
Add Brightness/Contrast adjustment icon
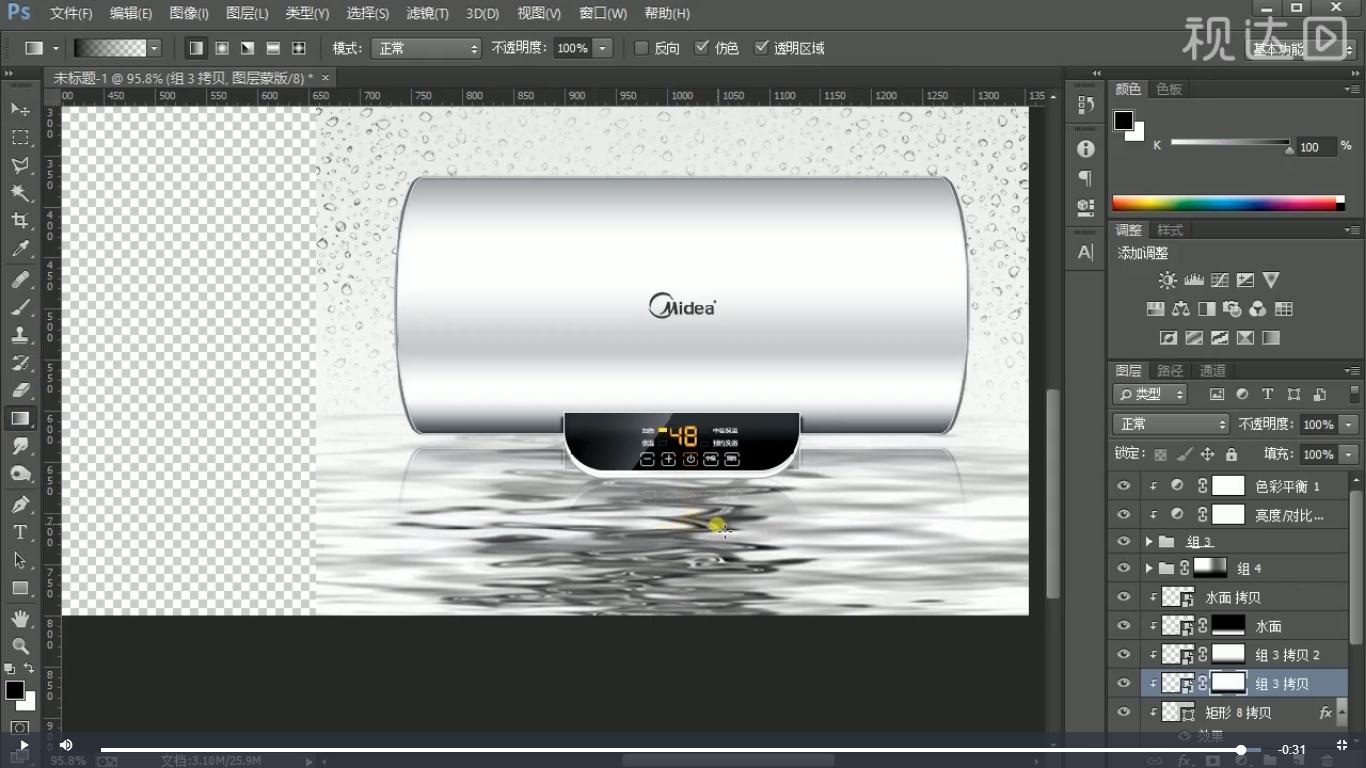click(1167, 280)
